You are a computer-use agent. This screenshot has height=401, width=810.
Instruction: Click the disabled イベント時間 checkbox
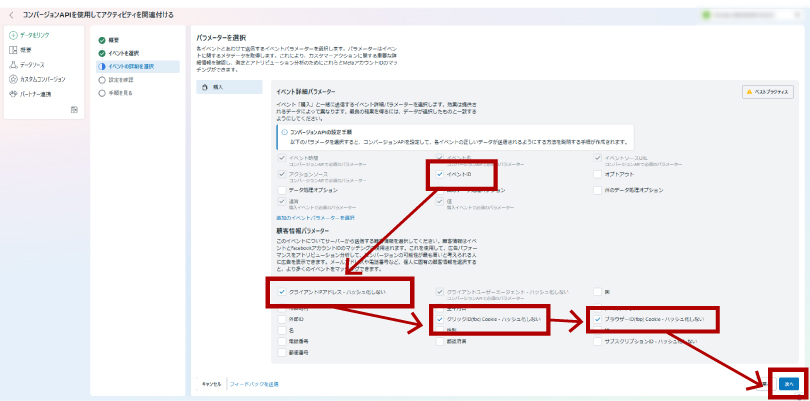pos(282,158)
